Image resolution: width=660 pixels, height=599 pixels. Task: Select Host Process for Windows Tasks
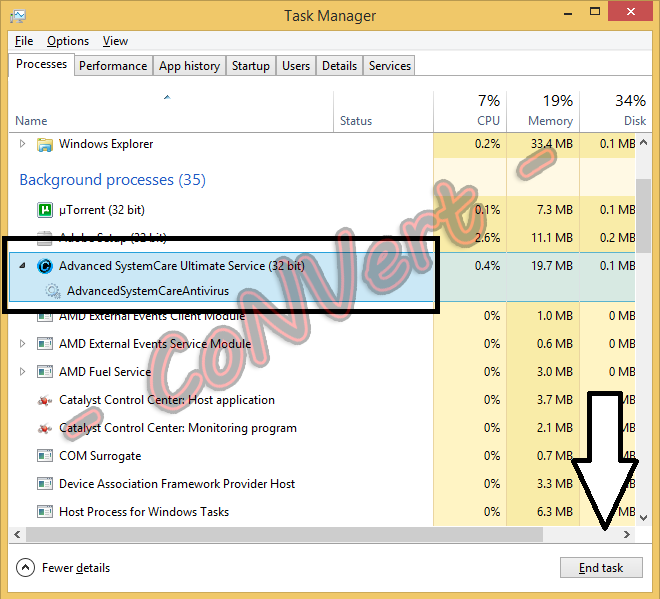coord(322,512)
